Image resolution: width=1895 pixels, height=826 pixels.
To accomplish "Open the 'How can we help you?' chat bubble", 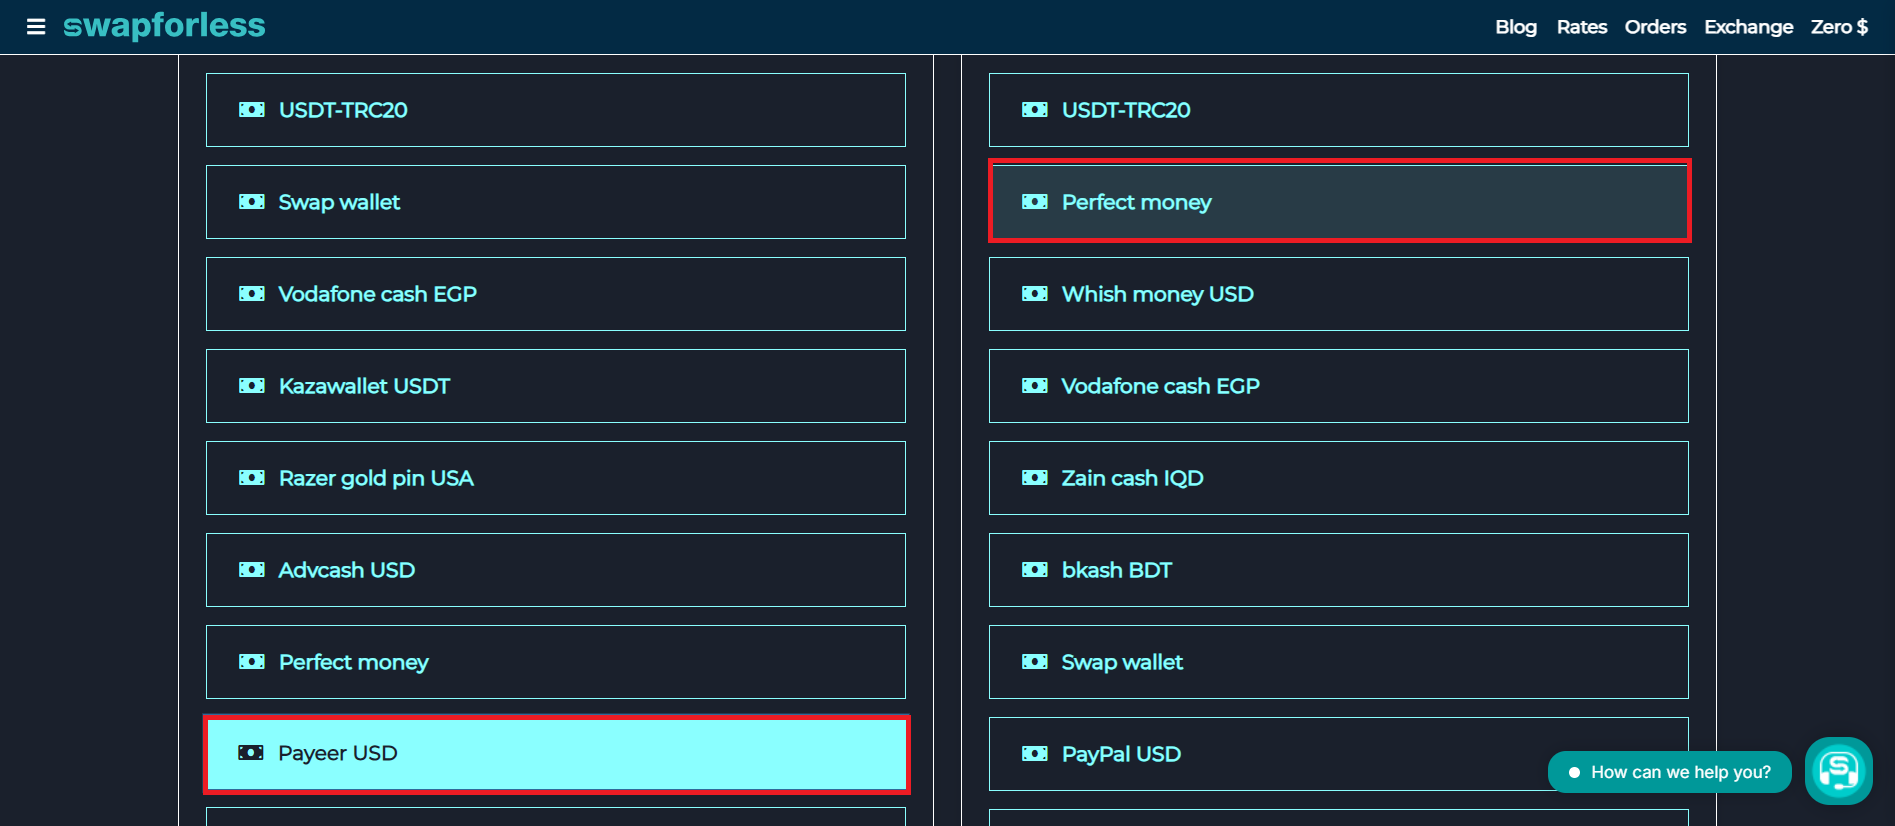I will point(1670,772).
